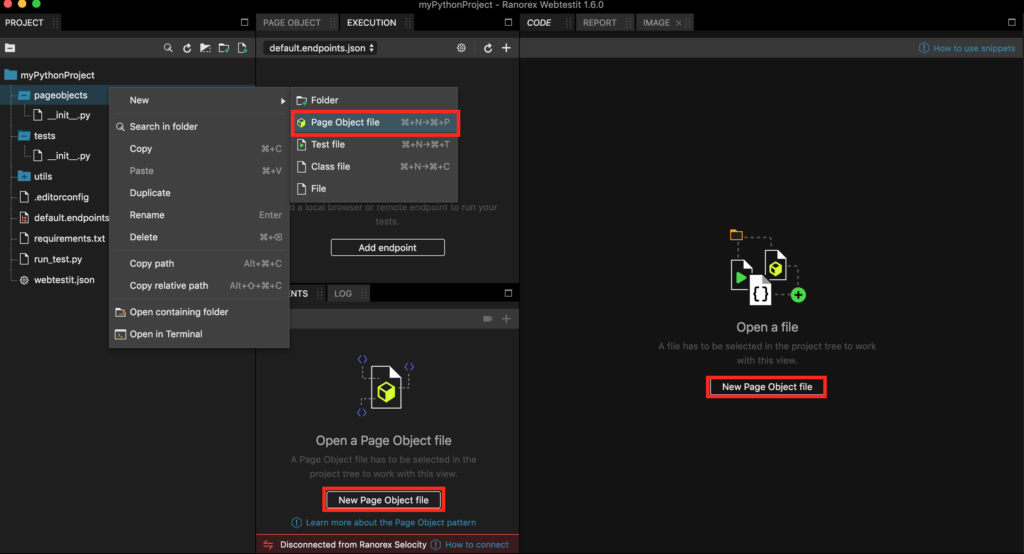Close the IMAGE tab
This screenshot has height=554, width=1024.
(679, 23)
